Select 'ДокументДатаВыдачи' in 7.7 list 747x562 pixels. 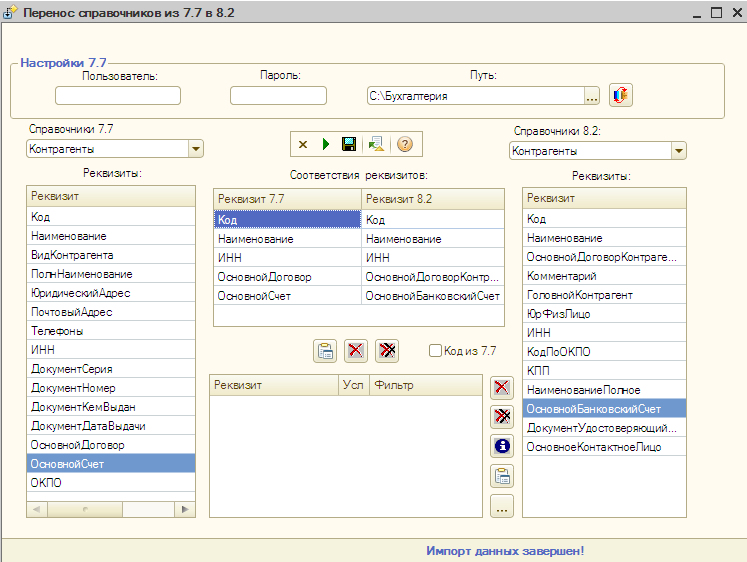[x=111, y=426]
